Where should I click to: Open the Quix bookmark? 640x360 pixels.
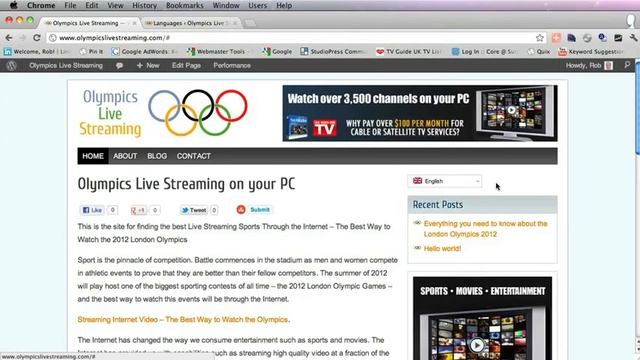pyautogui.click(x=539, y=51)
